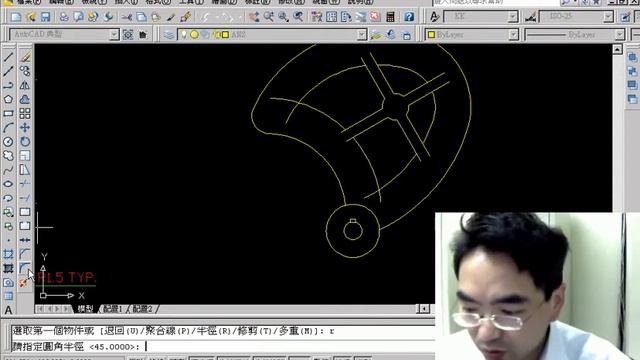Select the Array tool
The image size is (640, 360).
(x=25, y=113)
